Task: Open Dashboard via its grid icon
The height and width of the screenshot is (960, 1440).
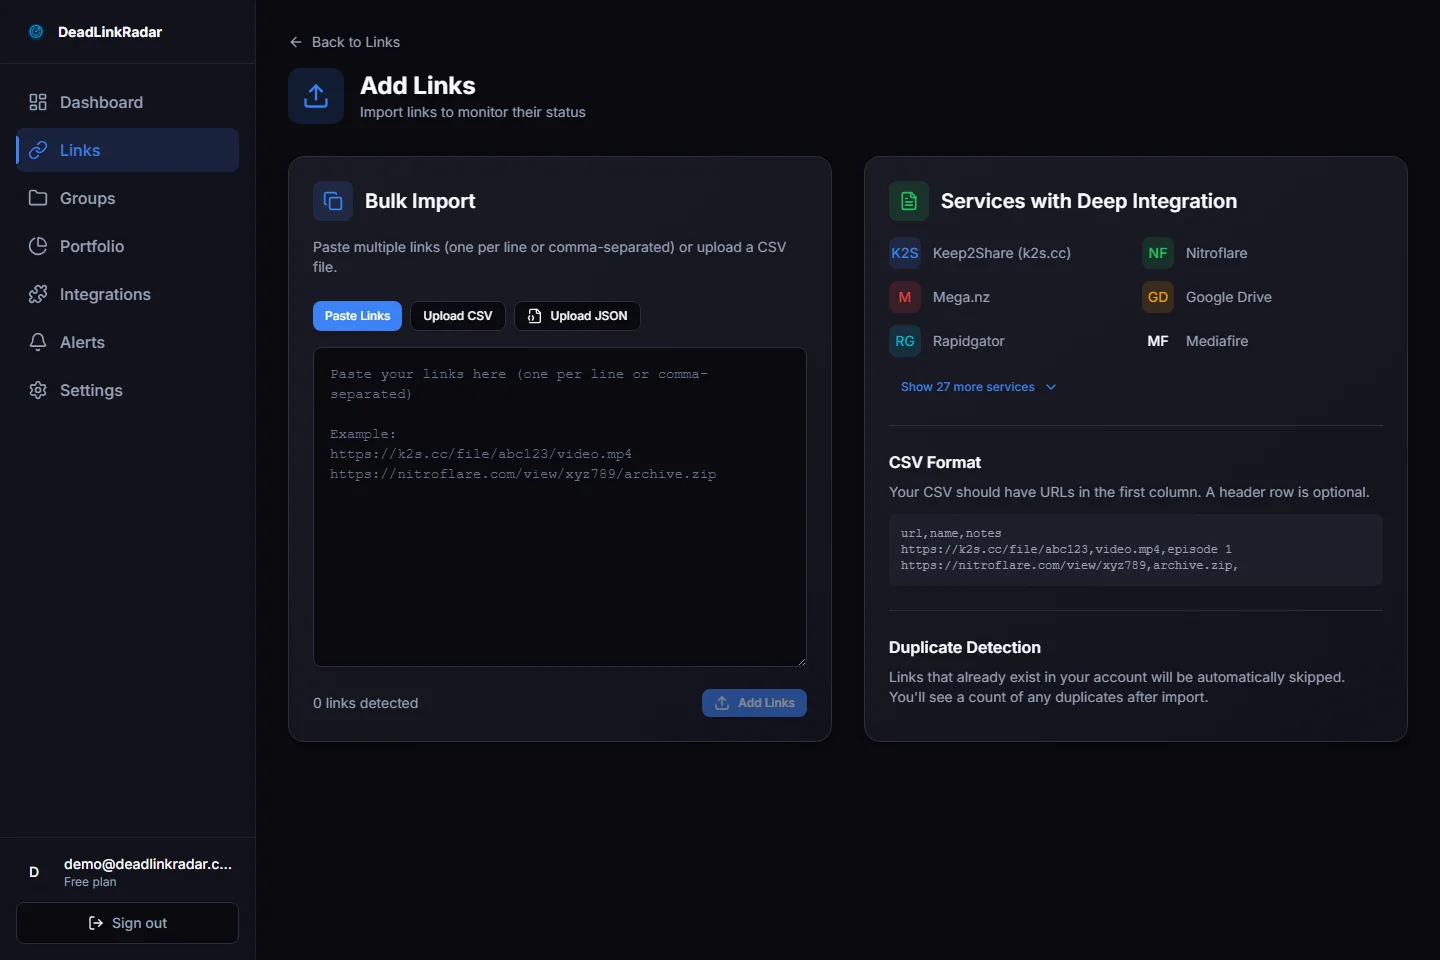Action: pyautogui.click(x=38, y=102)
